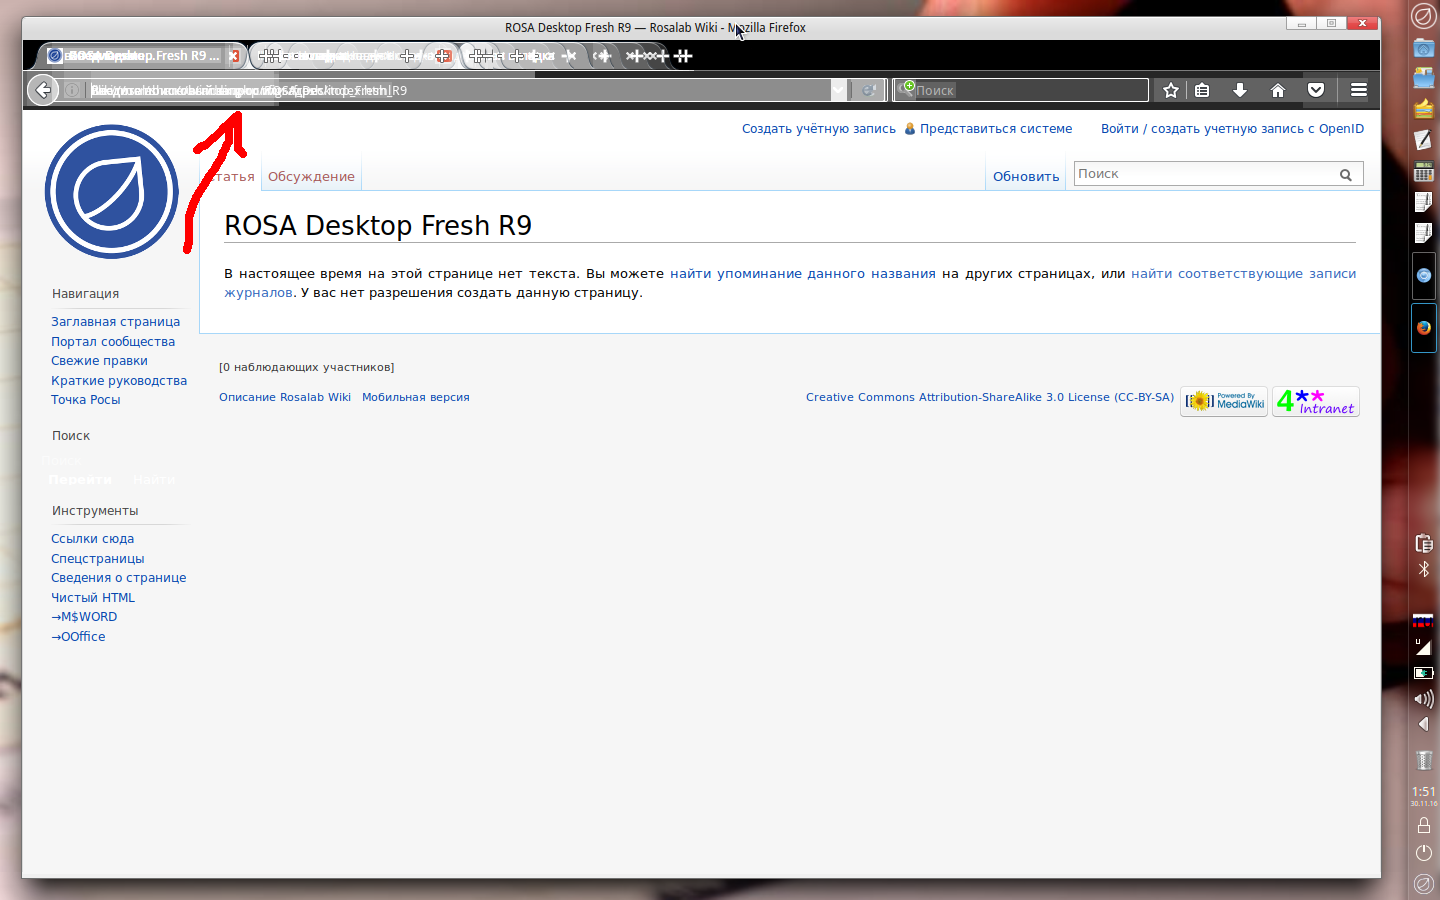1440x900 pixels.
Task: Open the Firefox downloads arrow
Action: point(1240,90)
